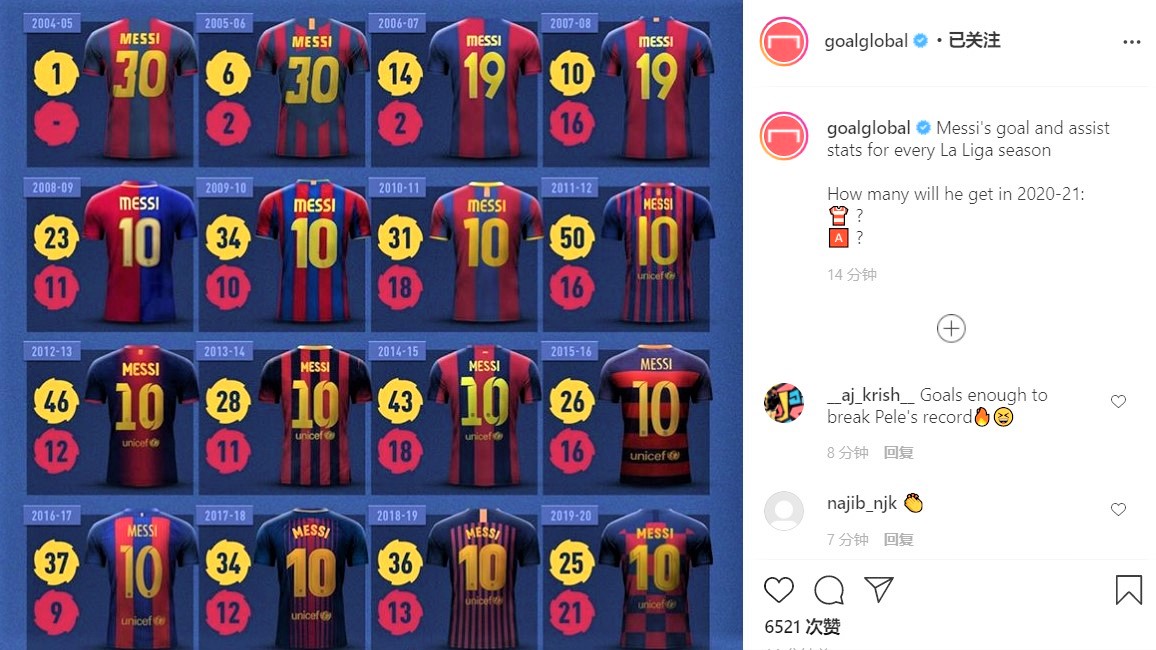Open the comment bubble icon
The width and height of the screenshot is (1156, 650).
coord(829,590)
